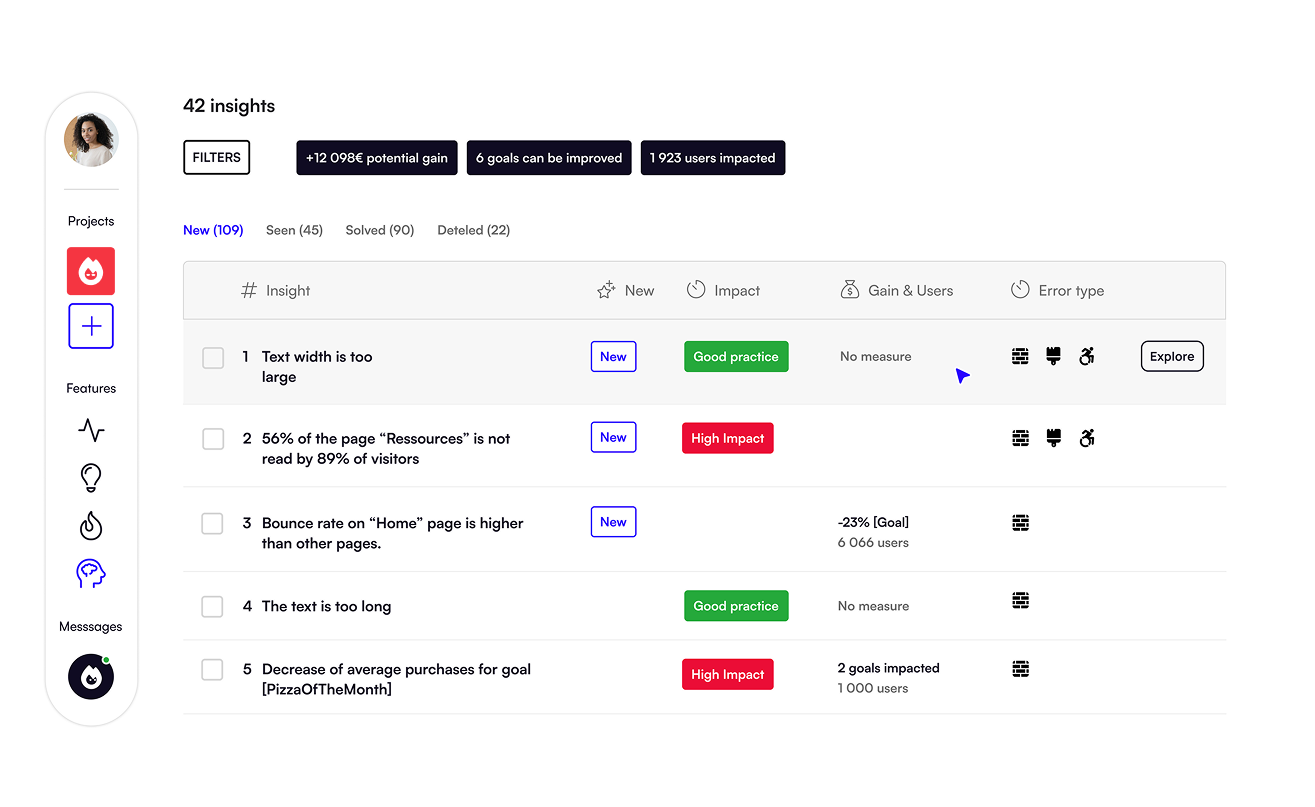1315x807 pixels.
Task: Click the clock icon beside Error type
Action: coord(1020,290)
